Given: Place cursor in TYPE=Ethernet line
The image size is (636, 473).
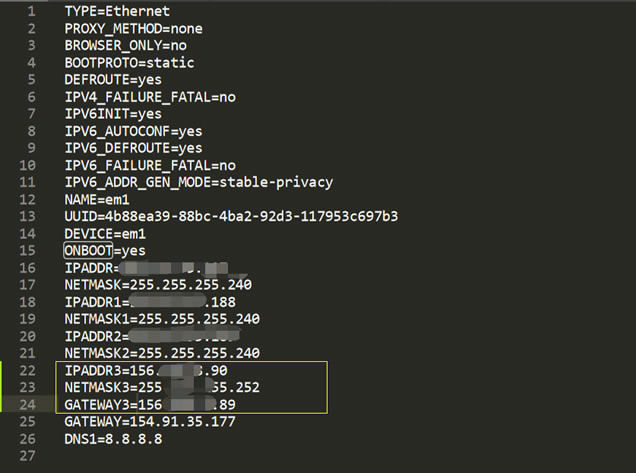Looking at the screenshot, I should pyautogui.click(x=117, y=11).
